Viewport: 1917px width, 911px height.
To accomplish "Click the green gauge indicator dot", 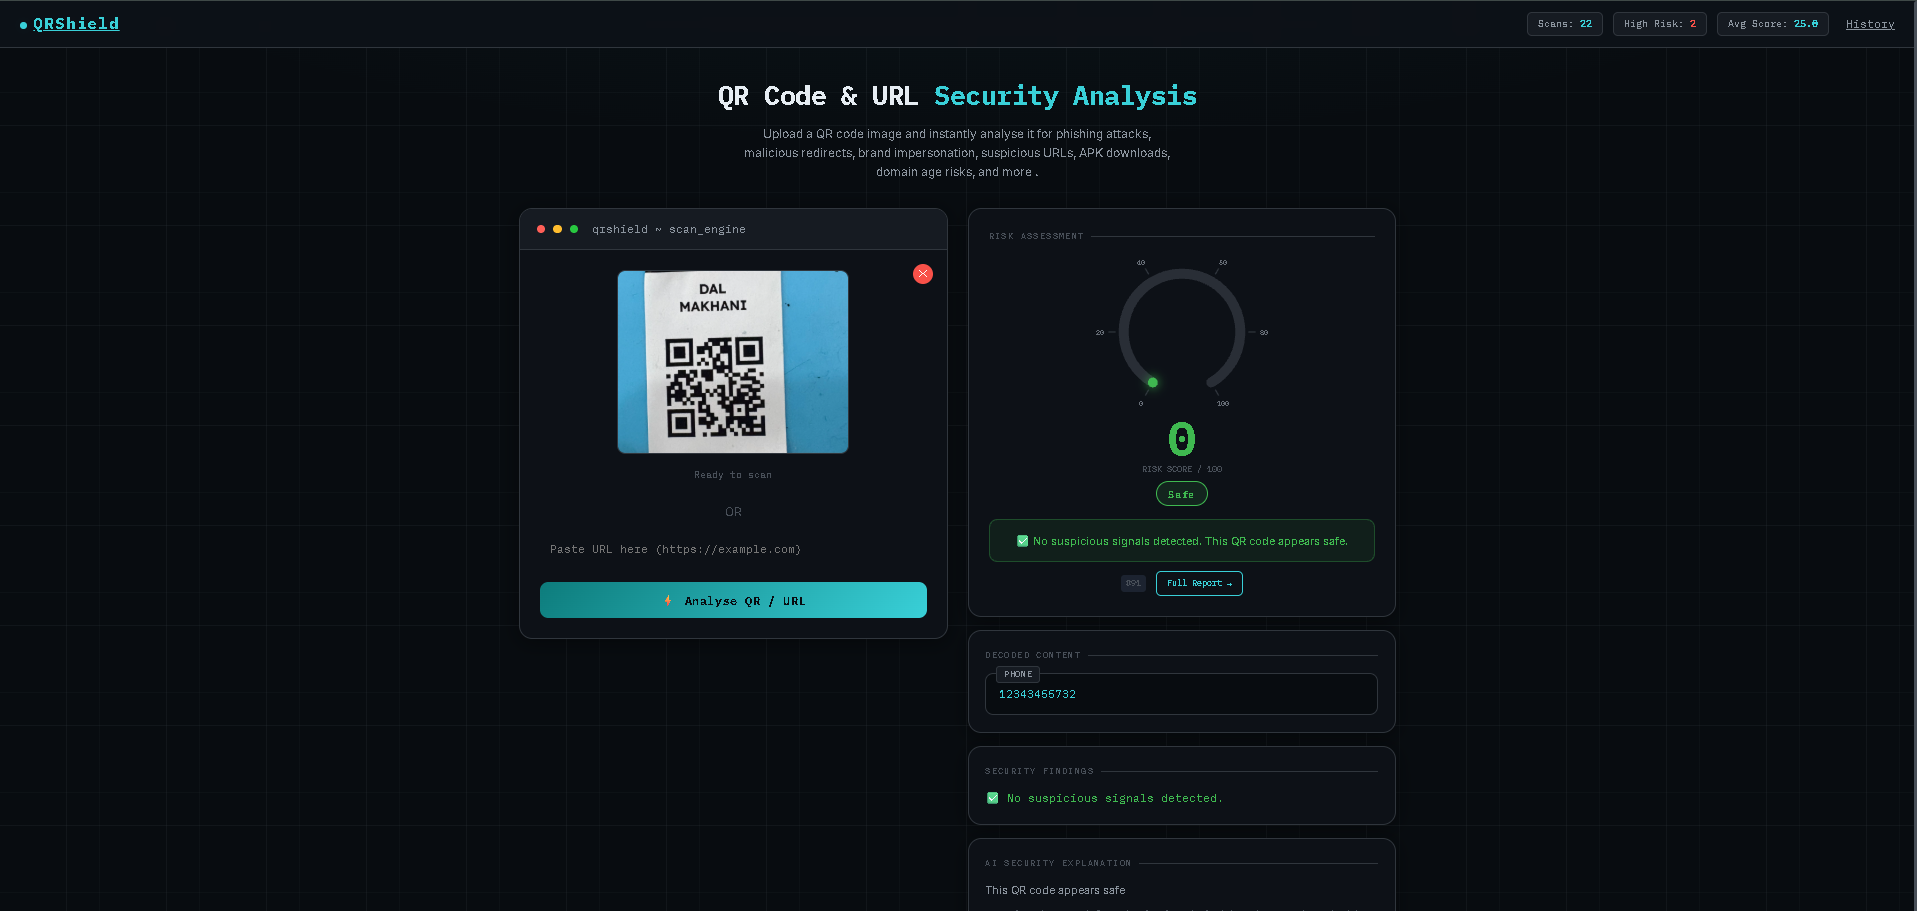I will [1152, 382].
